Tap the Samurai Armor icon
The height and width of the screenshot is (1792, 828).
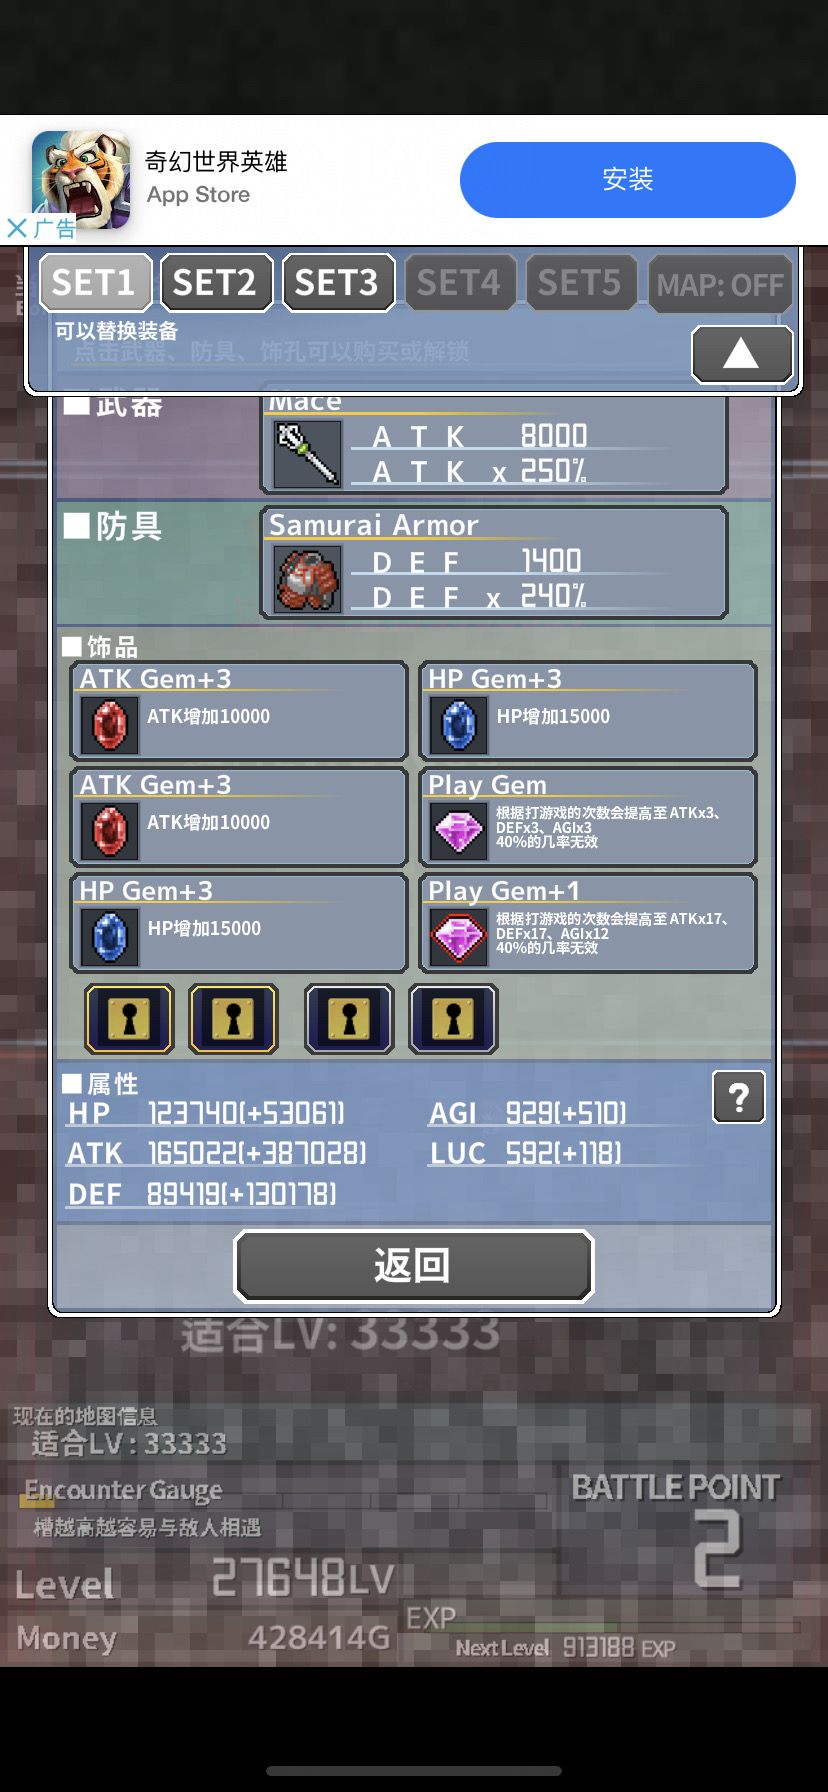pyautogui.click(x=307, y=579)
